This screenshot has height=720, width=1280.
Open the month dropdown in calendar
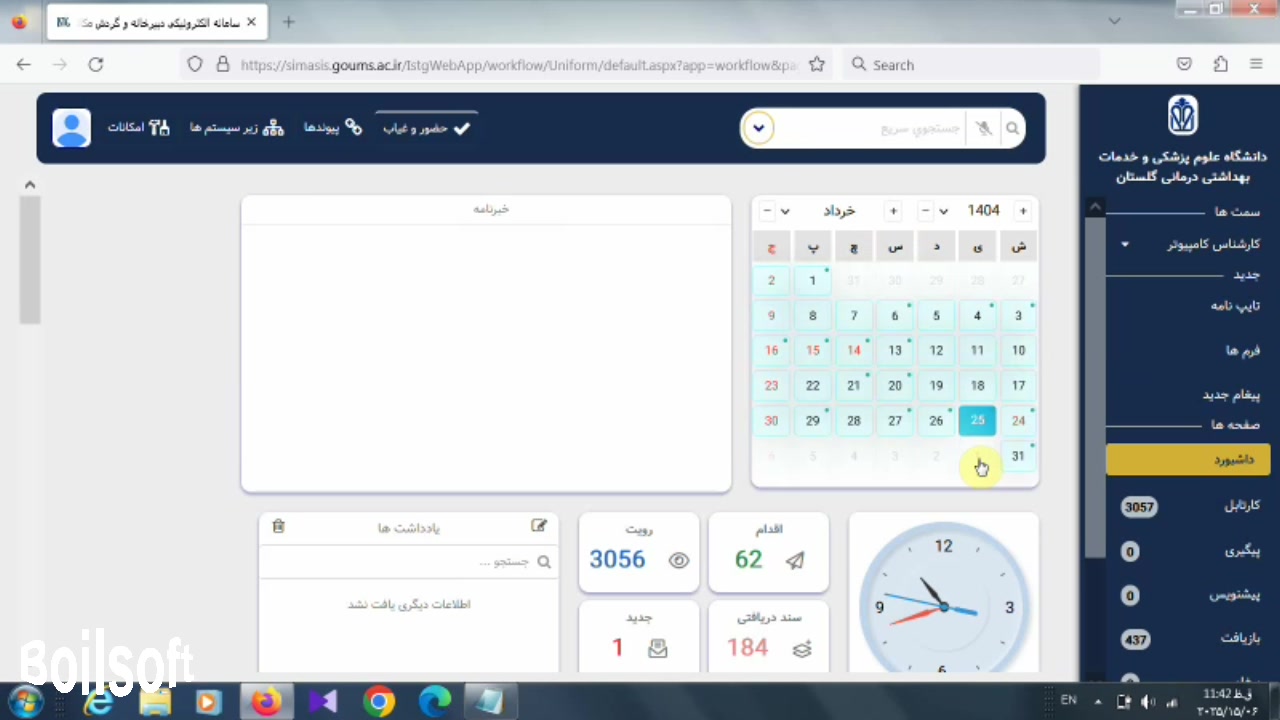(x=785, y=211)
